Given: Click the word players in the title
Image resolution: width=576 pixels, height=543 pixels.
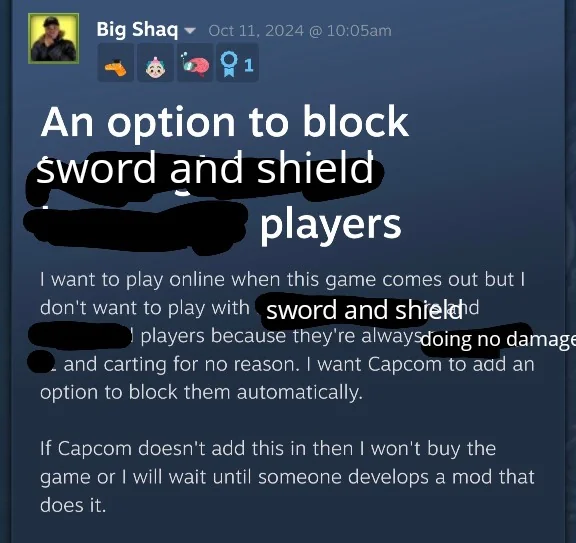Looking at the screenshot, I should coord(331,224).
